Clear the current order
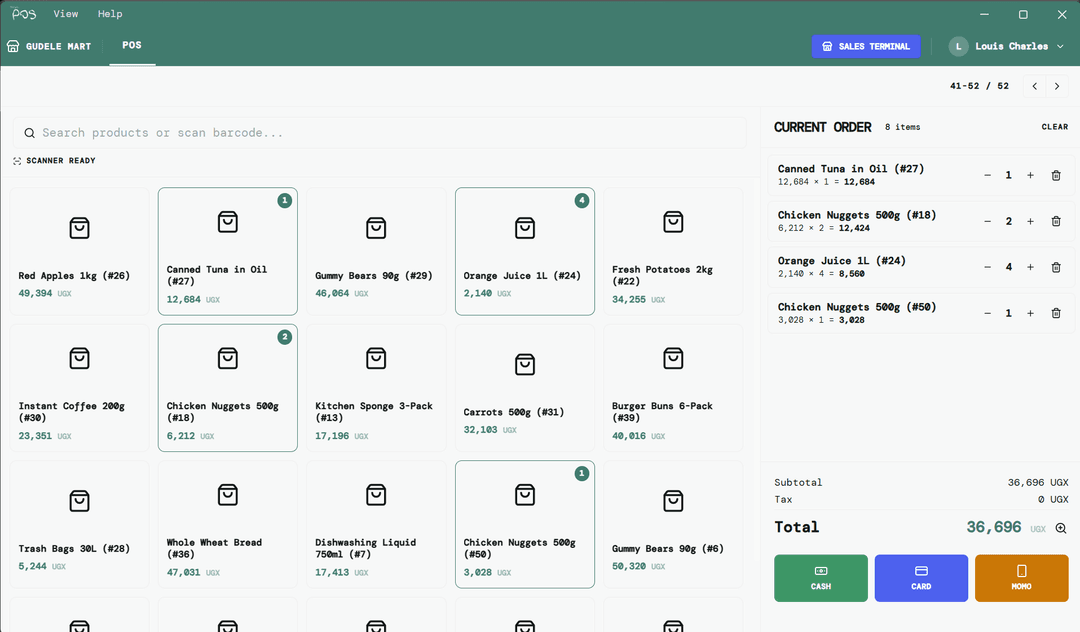The image size is (1080, 632). [x=1055, y=127]
